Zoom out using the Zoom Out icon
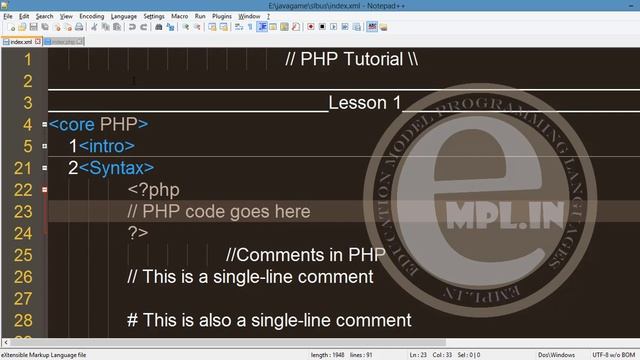 pos(197,27)
